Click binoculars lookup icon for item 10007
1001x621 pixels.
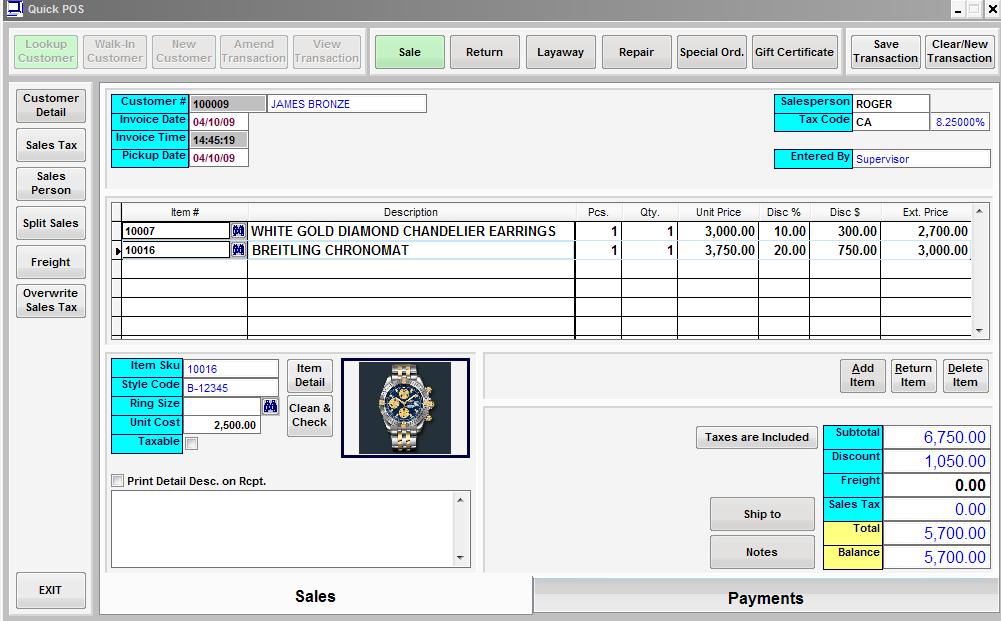(238, 231)
